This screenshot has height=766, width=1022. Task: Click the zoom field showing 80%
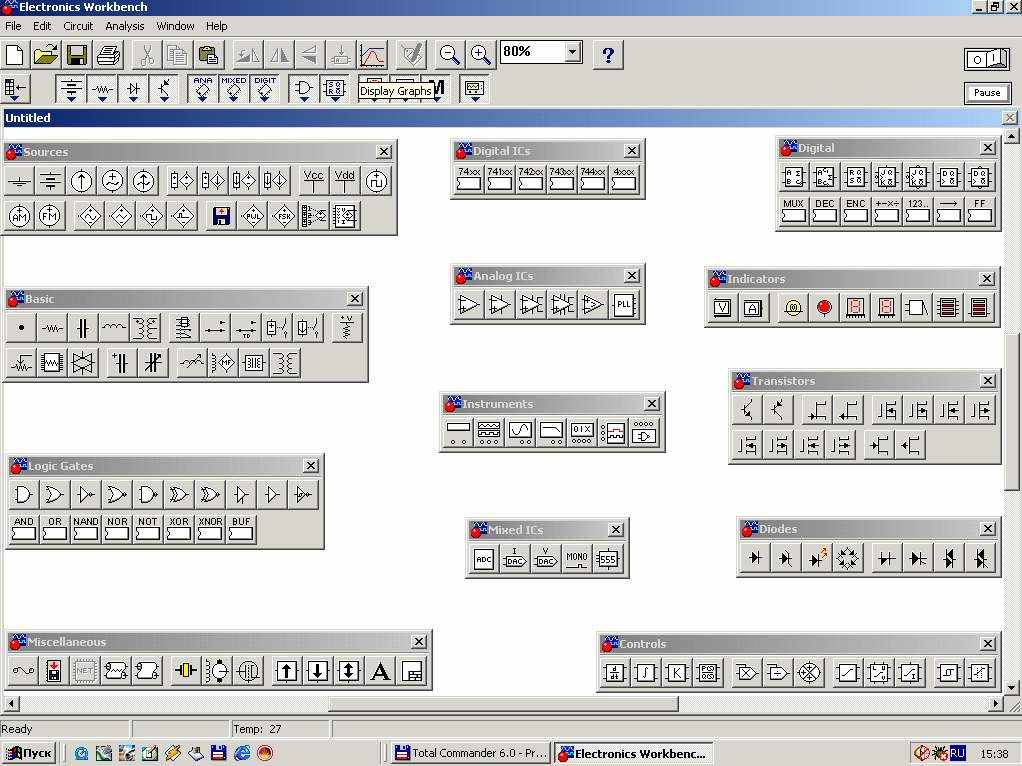click(533, 52)
